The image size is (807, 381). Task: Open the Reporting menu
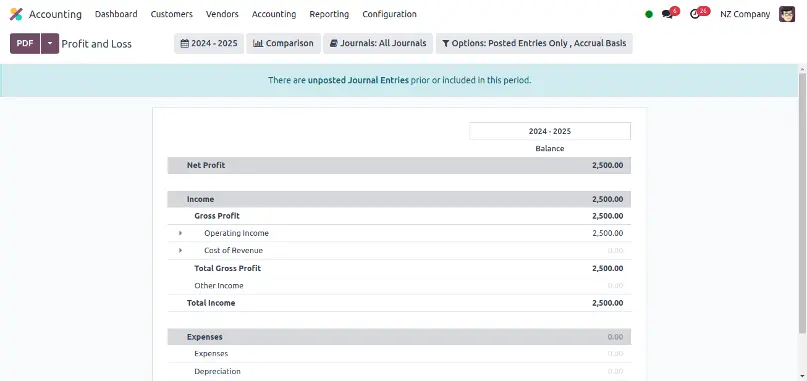point(329,14)
